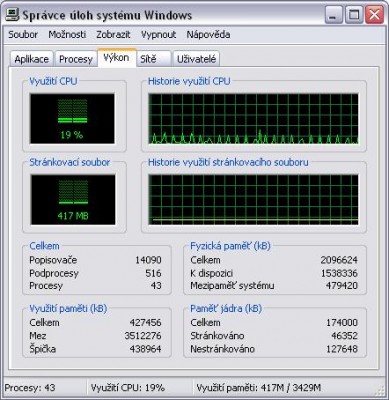Open the Vypnout menu
This screenshot has height=400, width=389.
pos(158,35)
